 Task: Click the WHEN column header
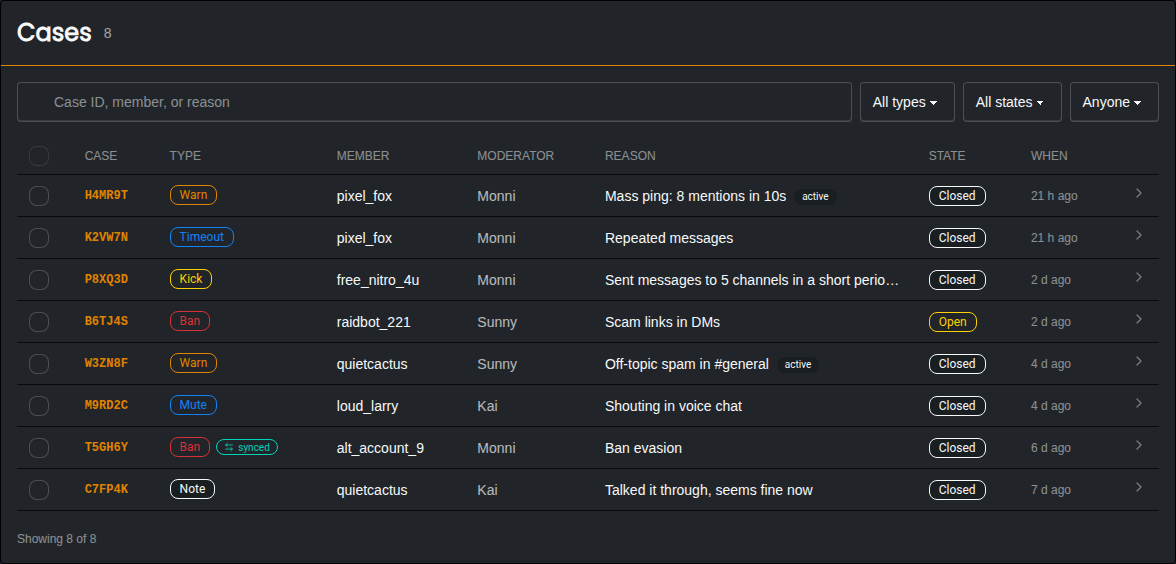tap(1049, 156)
